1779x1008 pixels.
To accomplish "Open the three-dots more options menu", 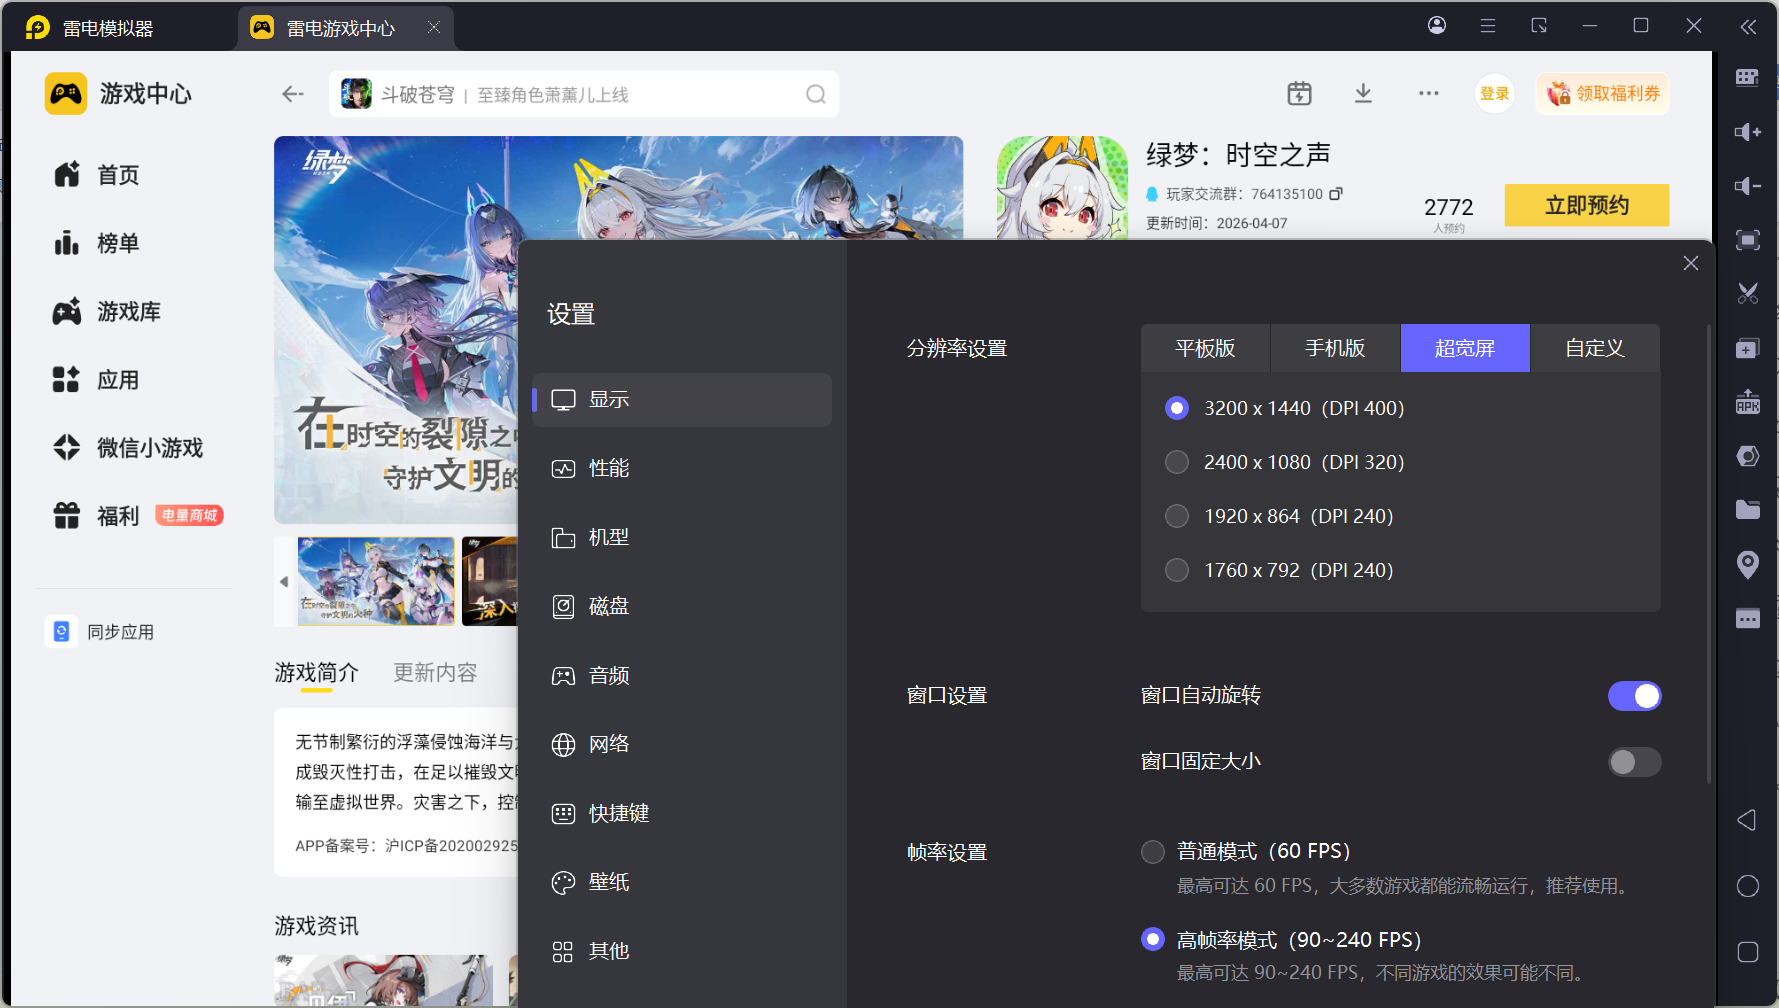I will [1428, 94].
